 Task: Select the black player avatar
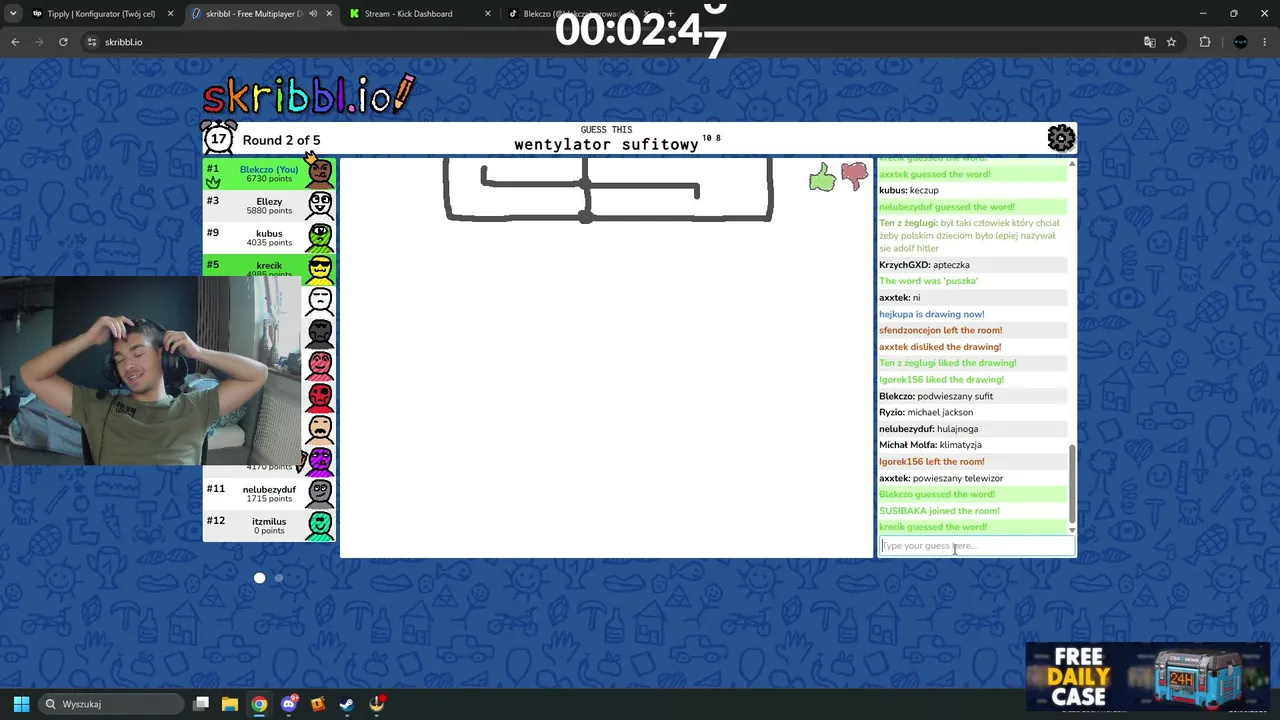tap(320, 333)
